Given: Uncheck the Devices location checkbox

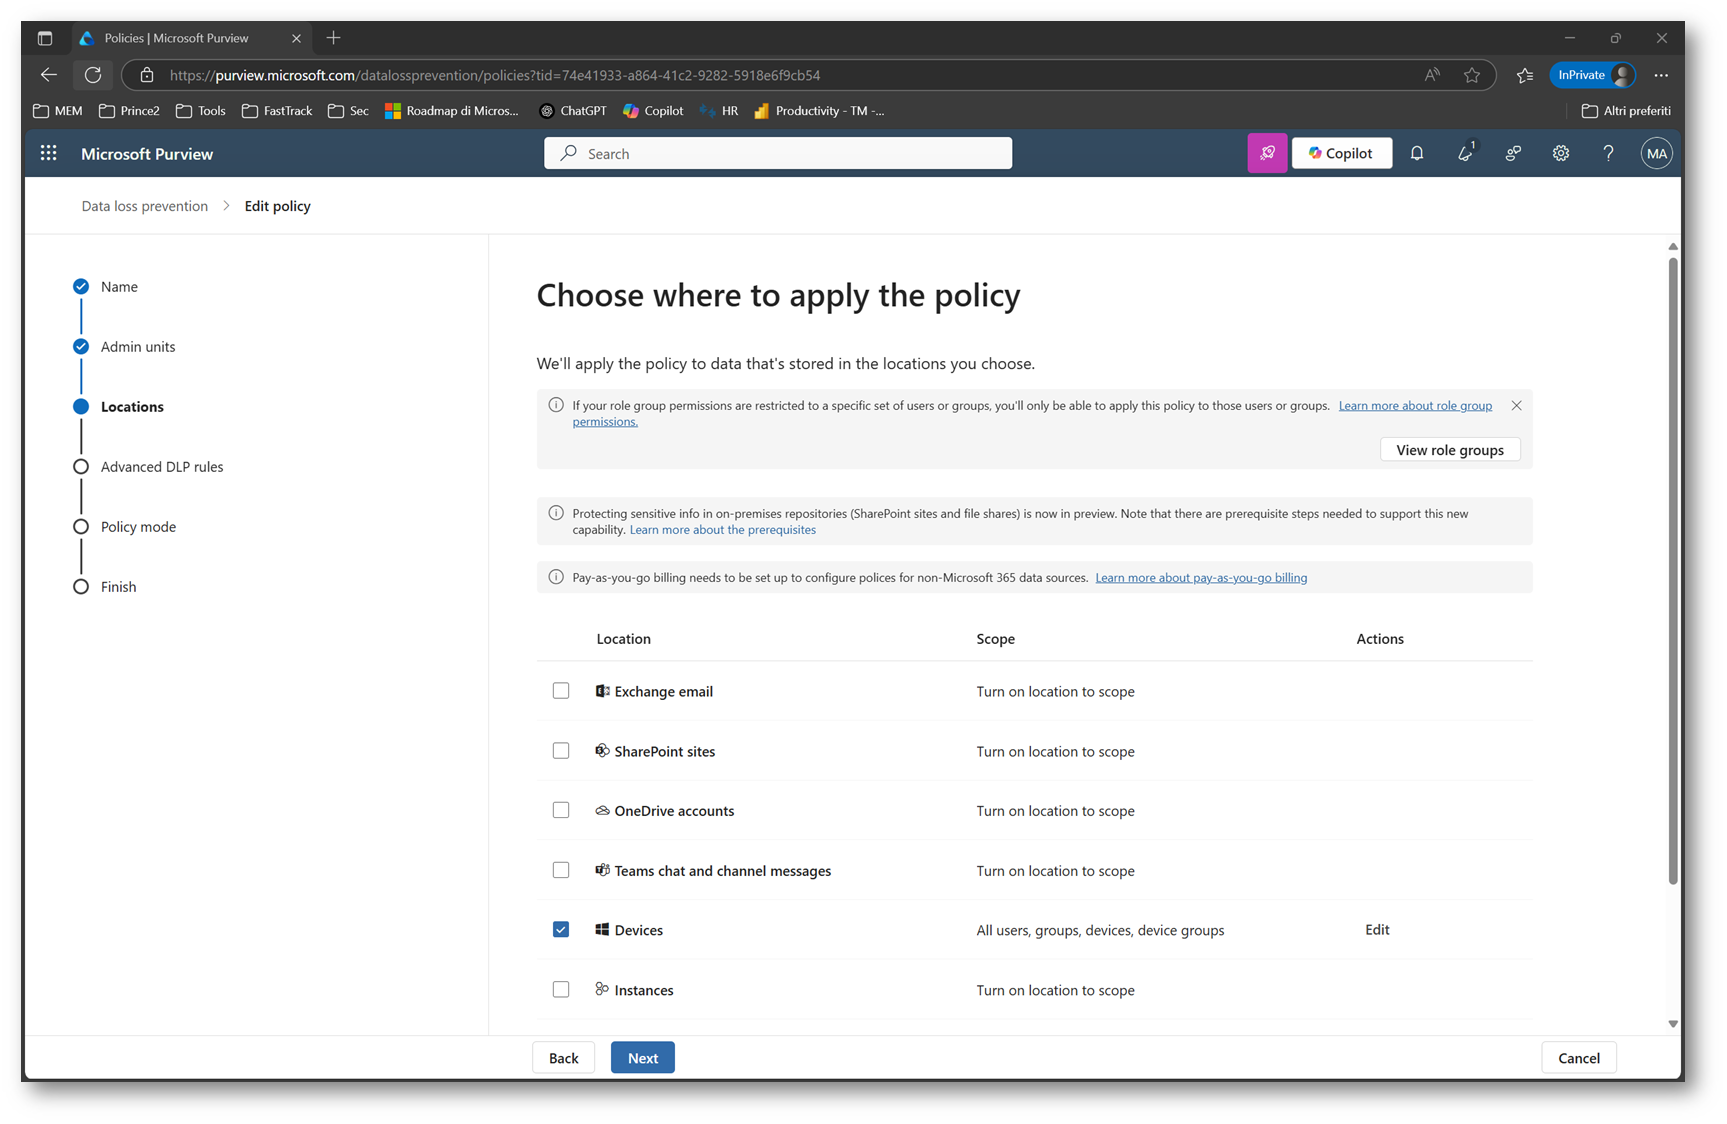Looking at the screenshot, I should [561, 929].
